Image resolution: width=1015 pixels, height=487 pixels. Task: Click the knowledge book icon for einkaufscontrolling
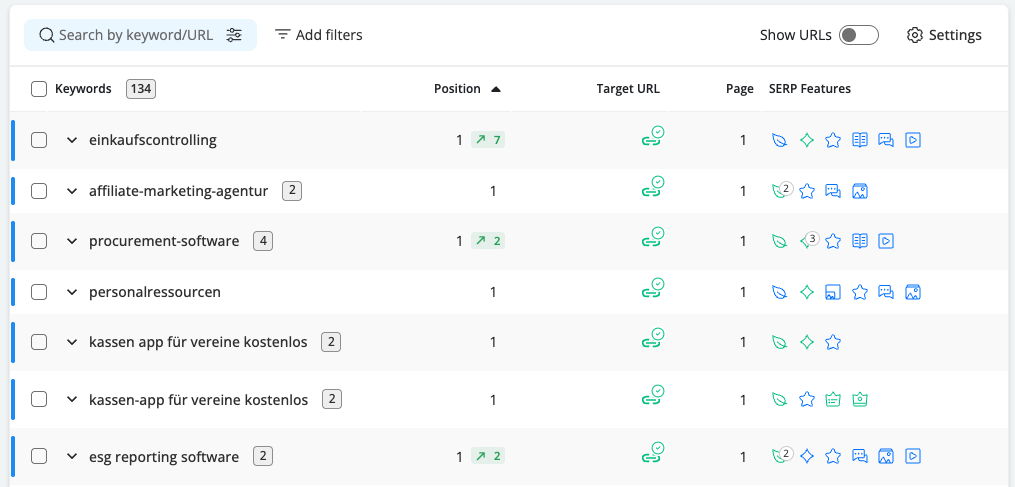coord(859,140)
